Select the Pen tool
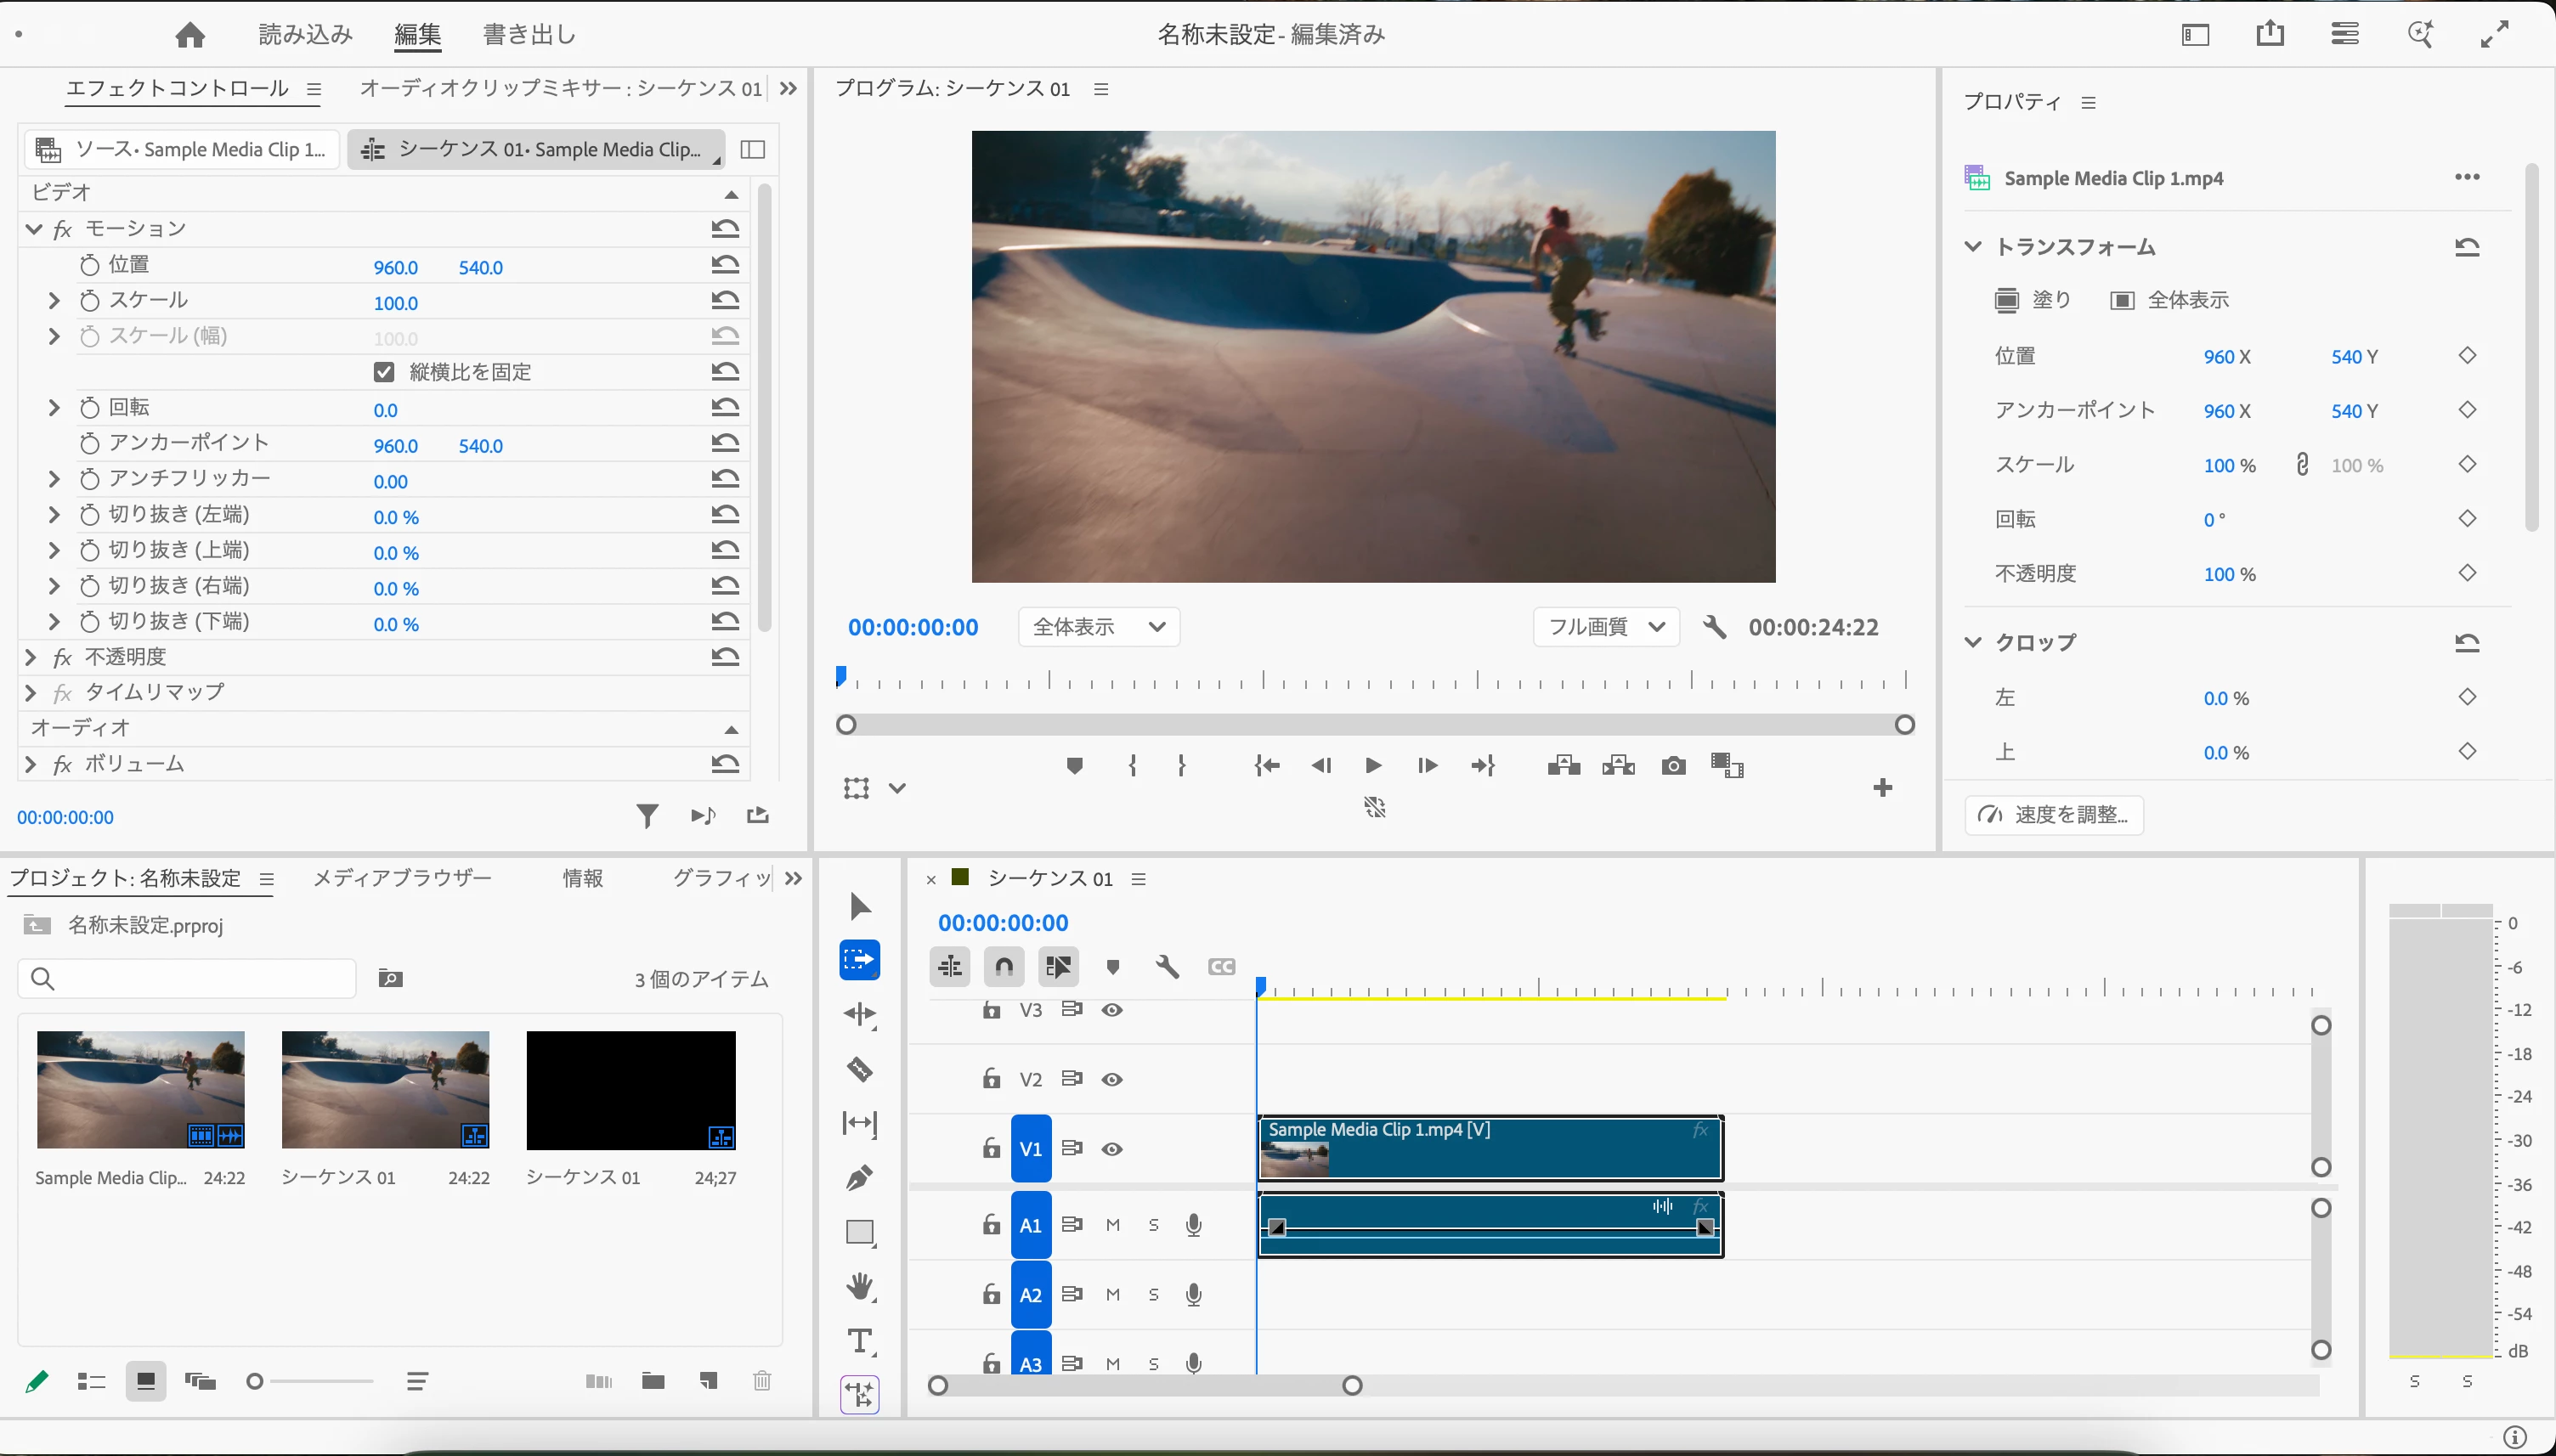 tap(859, 1177)
